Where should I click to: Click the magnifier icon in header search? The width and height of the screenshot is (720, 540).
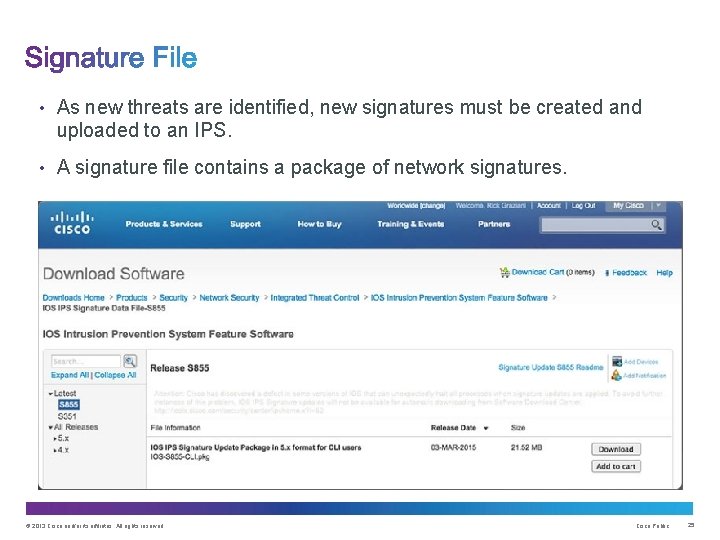pos(656,225)
